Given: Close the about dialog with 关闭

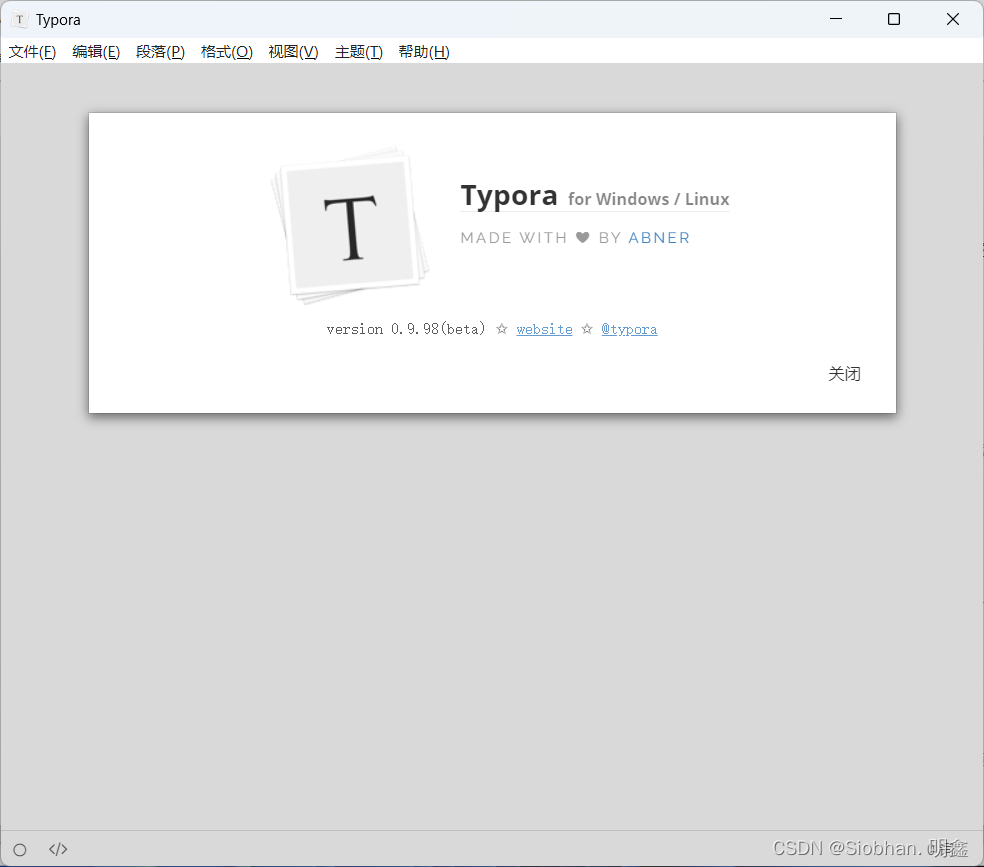Looking at the screenshot, I should [x=844, y=374].
